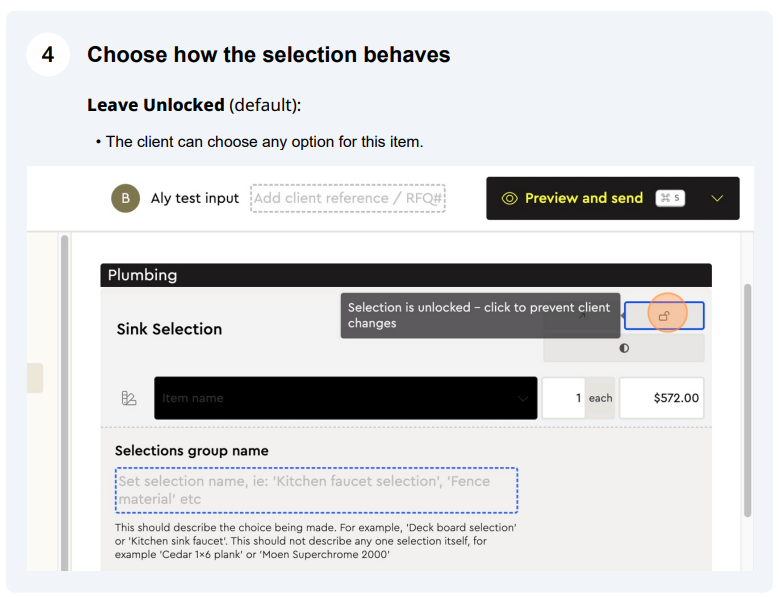The height and width of the screenshot is (597, 781).
Task: Click the step number 4 circle
Action: 48,54
